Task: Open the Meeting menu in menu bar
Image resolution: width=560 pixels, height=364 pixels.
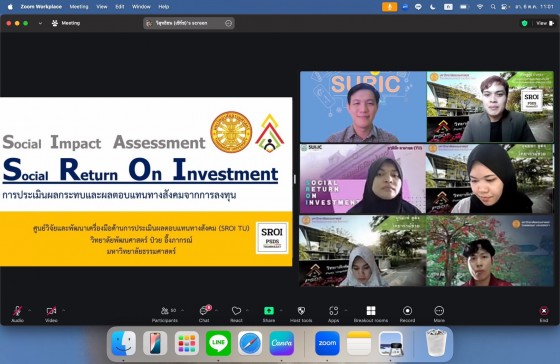Action: [79, 6]
